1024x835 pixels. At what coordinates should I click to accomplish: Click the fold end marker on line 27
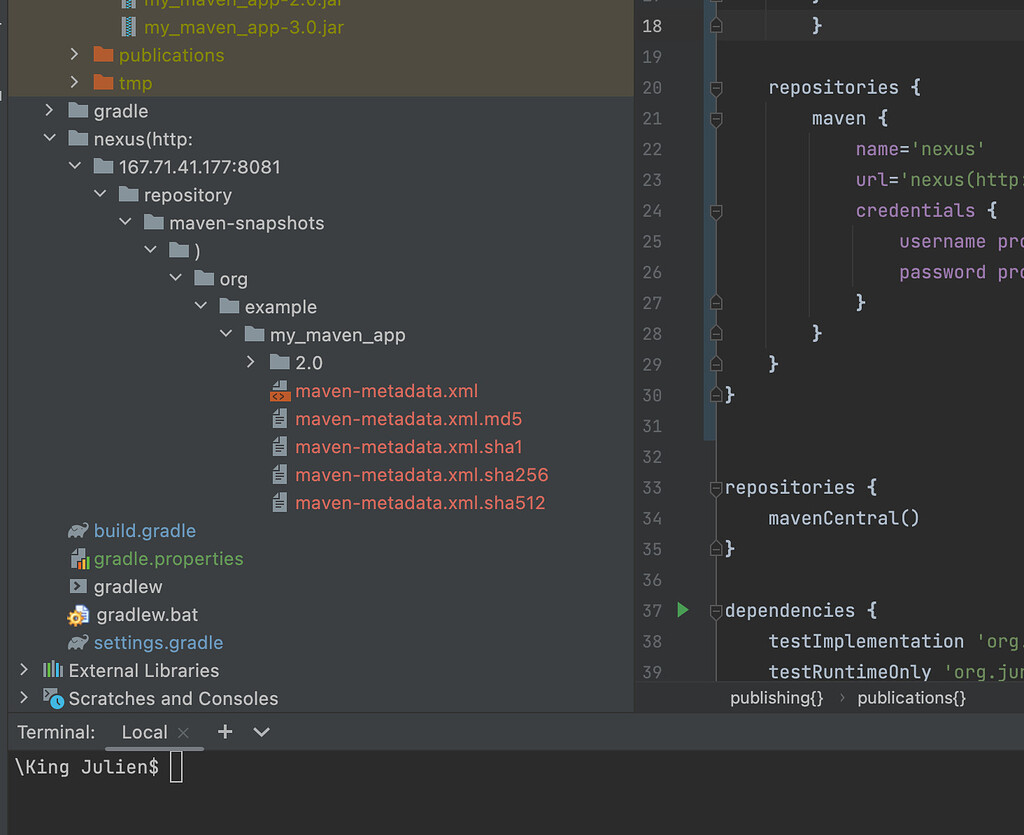tap(716, 302)
